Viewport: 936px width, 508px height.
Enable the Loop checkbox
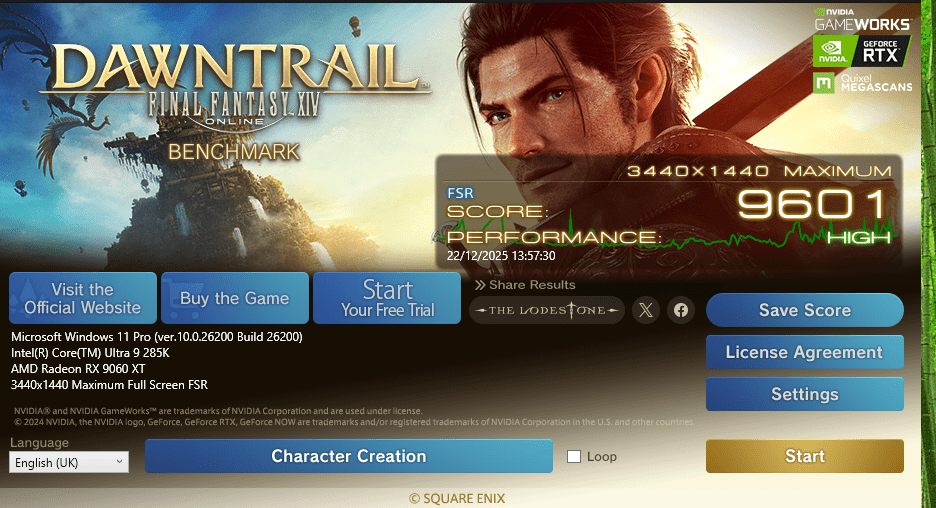[574, 457]
